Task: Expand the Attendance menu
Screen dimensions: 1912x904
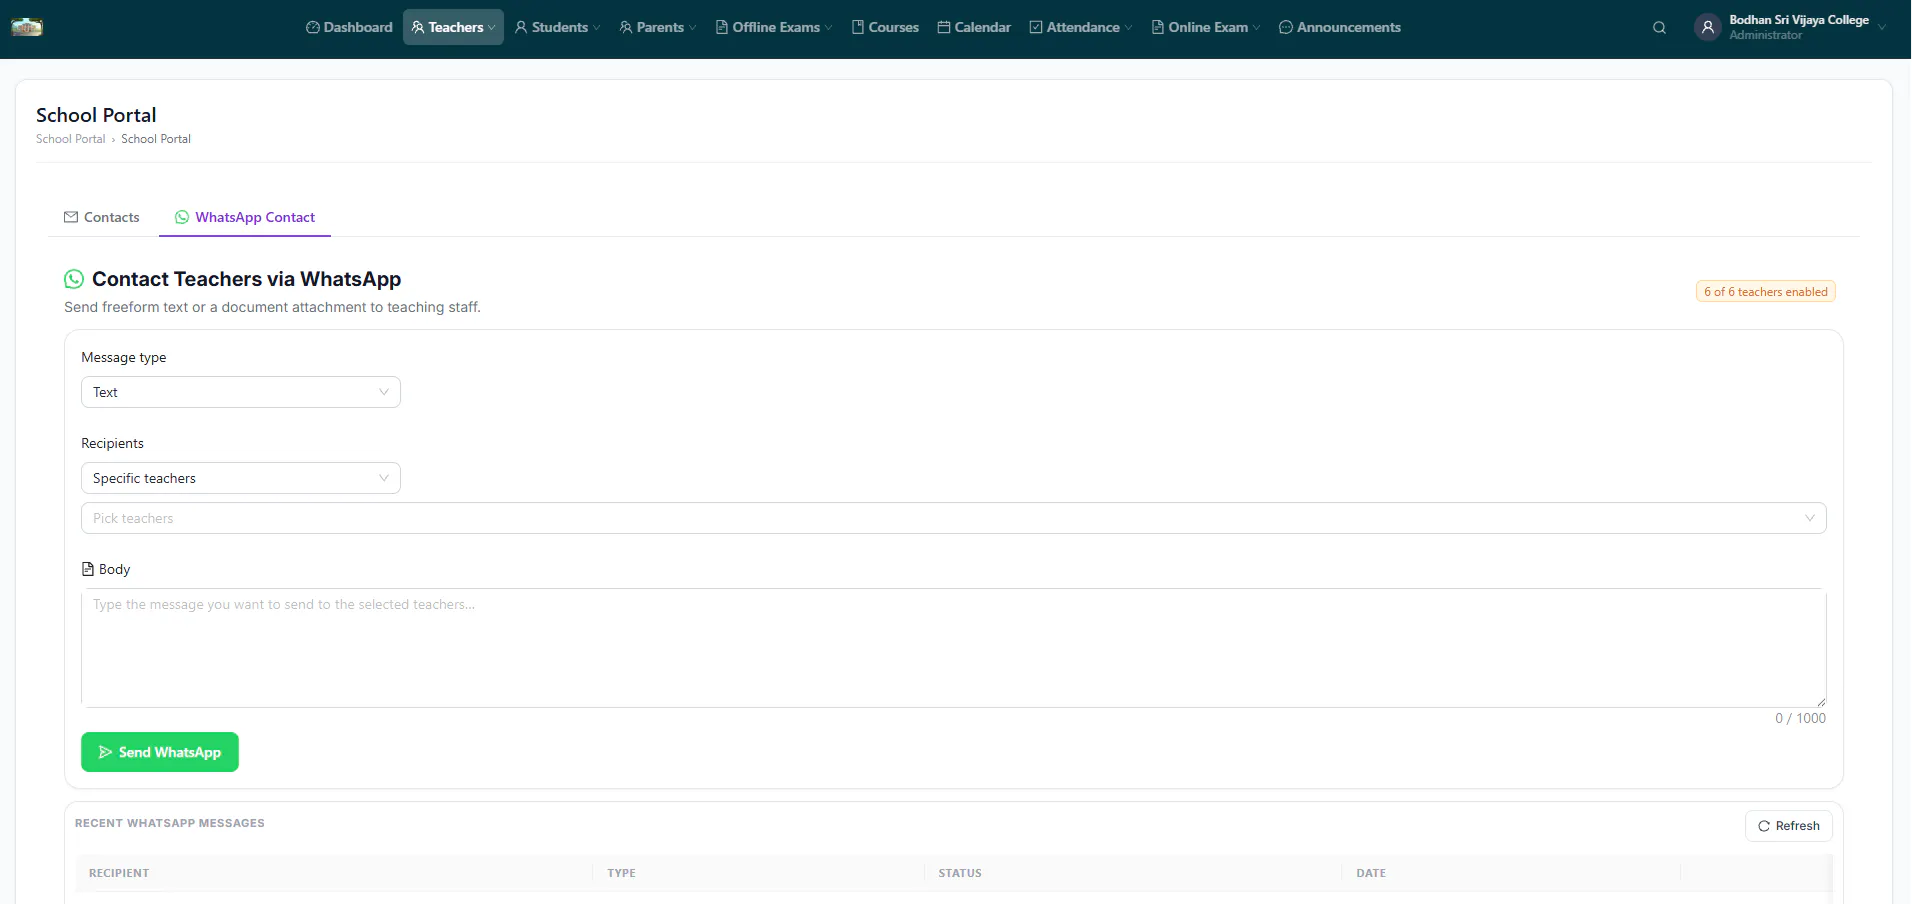Action: point(1081,27)
